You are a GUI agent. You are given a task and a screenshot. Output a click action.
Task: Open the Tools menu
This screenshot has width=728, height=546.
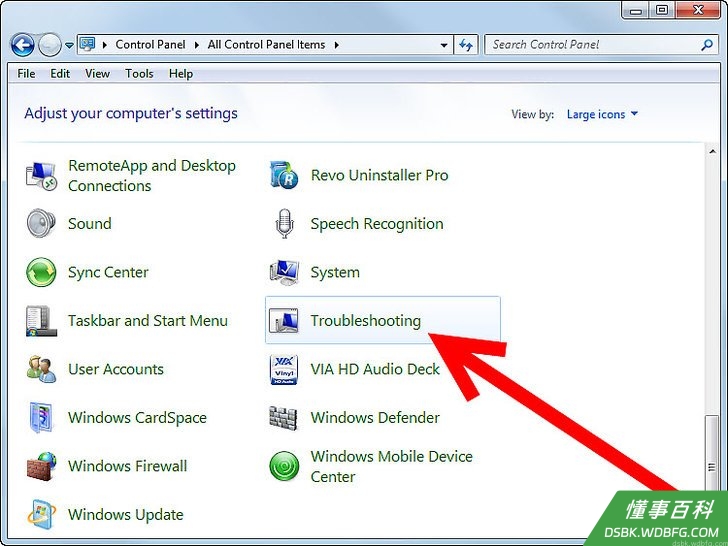coord(139,74)
